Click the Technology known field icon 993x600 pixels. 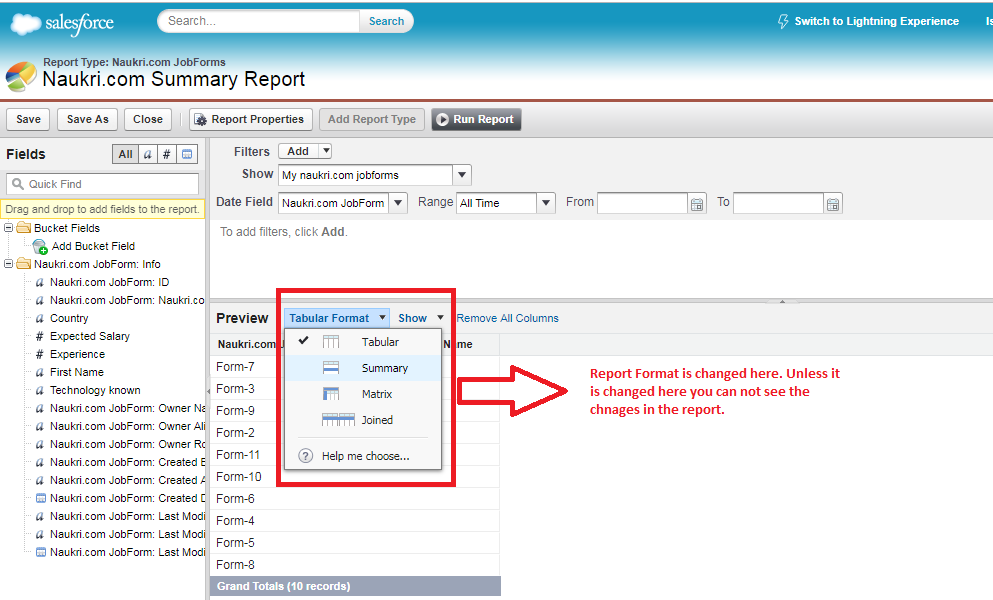39,390
